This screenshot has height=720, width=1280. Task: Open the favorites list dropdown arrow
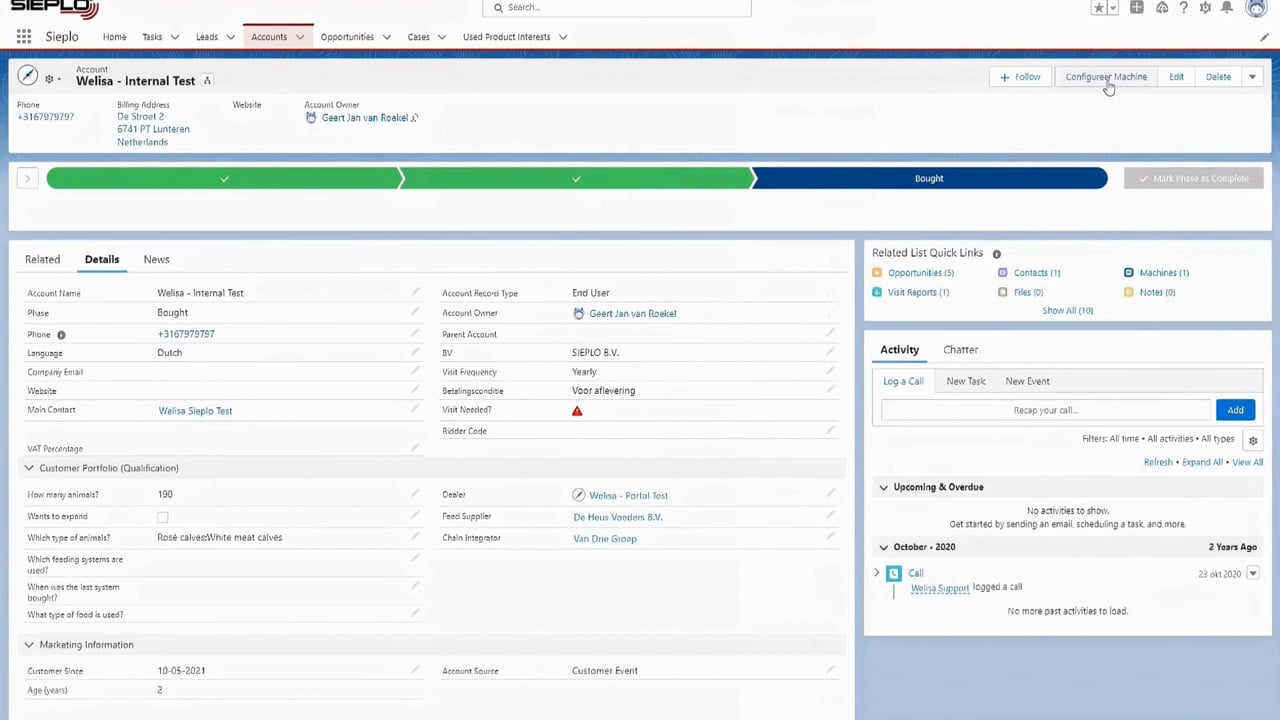click(x=1112, y=8)
